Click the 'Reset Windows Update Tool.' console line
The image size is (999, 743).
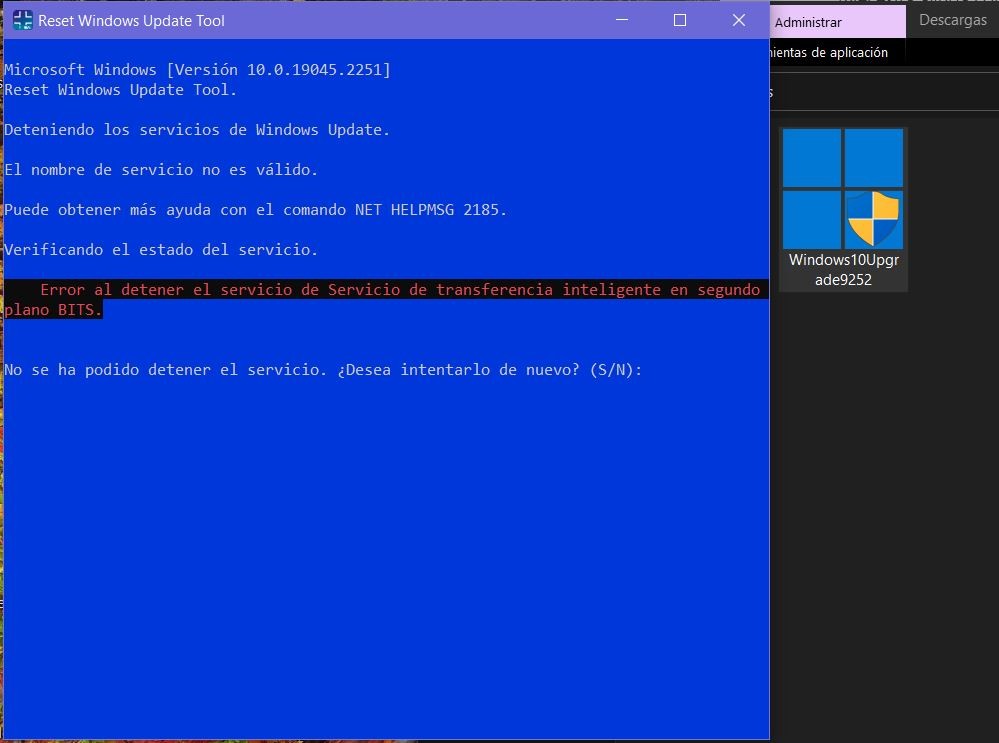coord(120,90)
